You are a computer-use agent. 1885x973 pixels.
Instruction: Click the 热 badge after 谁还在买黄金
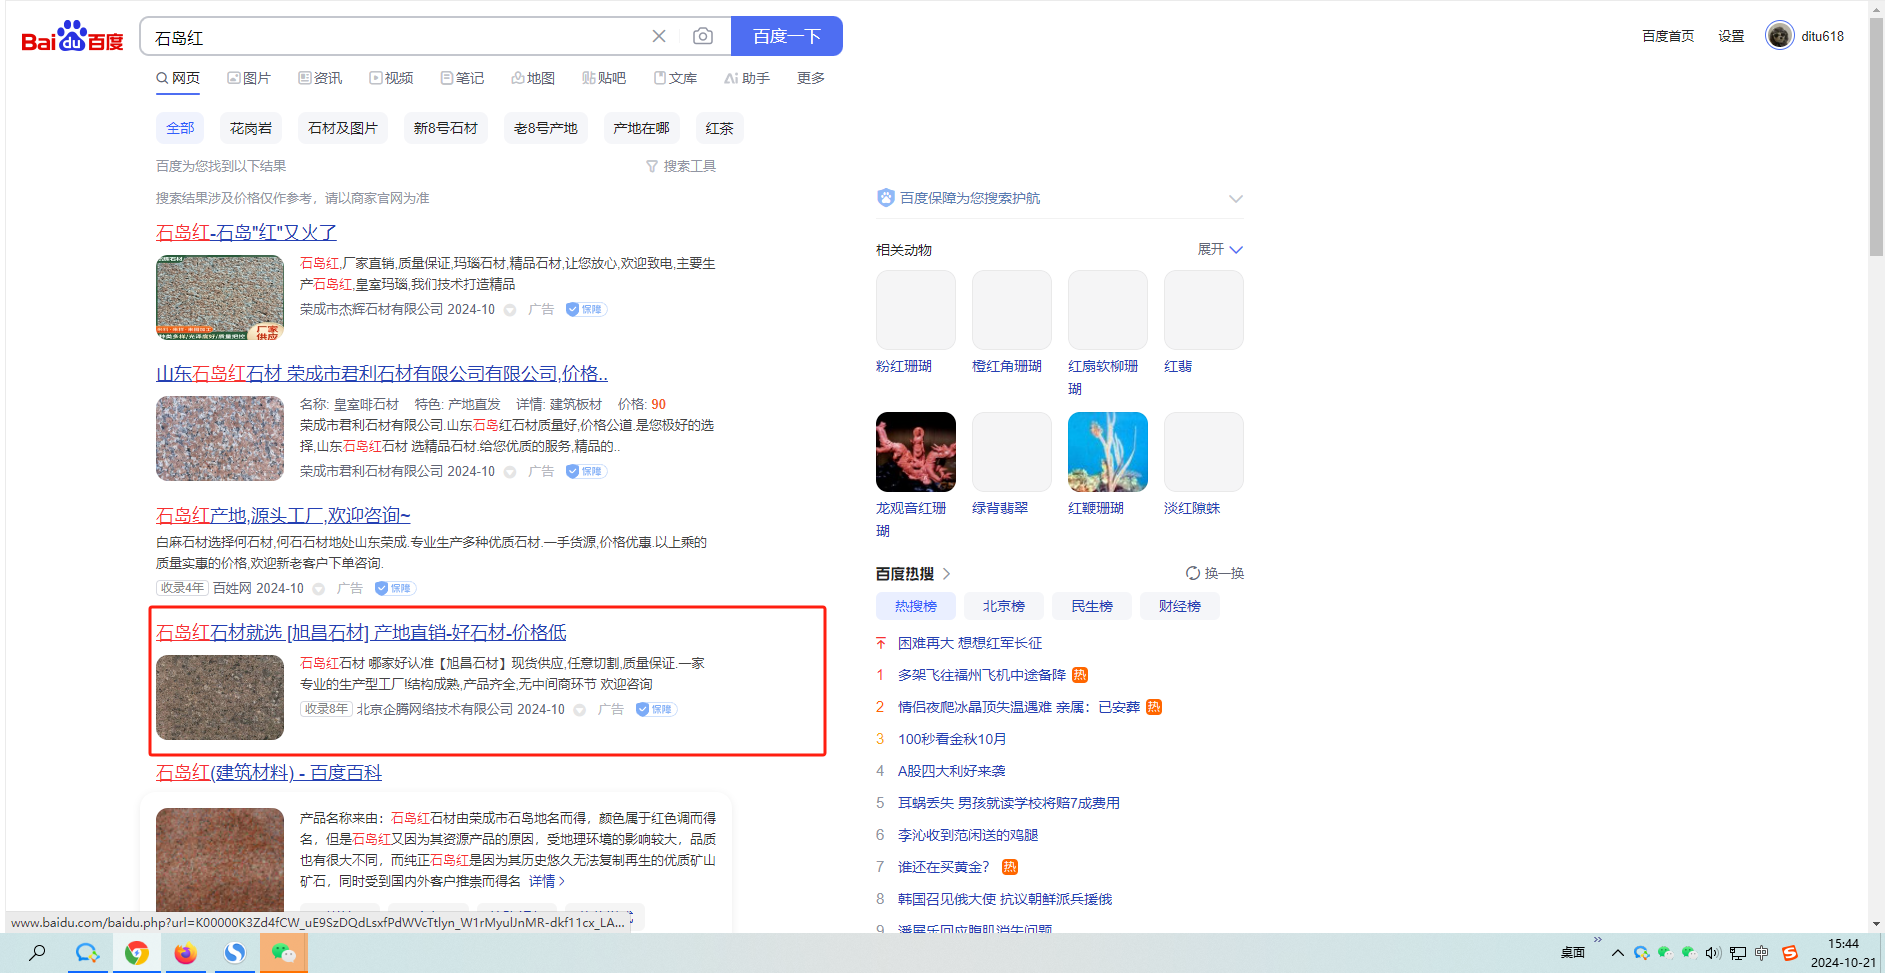[1010, 867]
